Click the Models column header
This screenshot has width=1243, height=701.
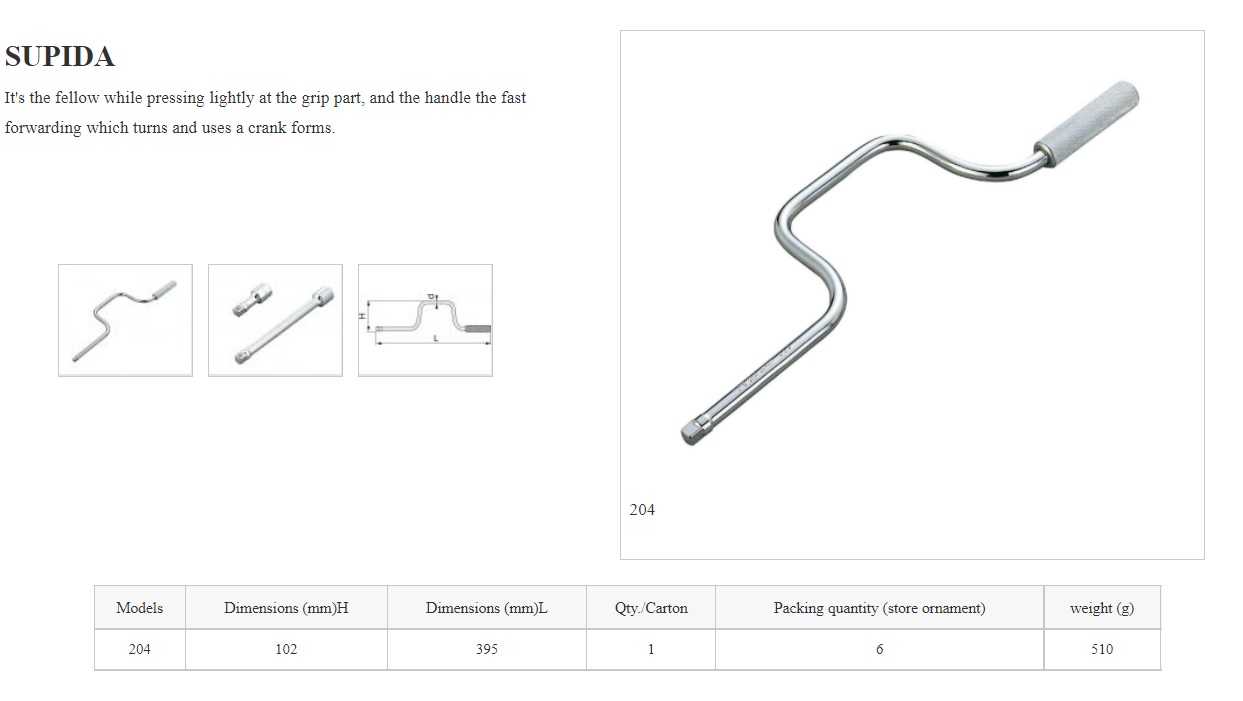click(x=139, y=608)
